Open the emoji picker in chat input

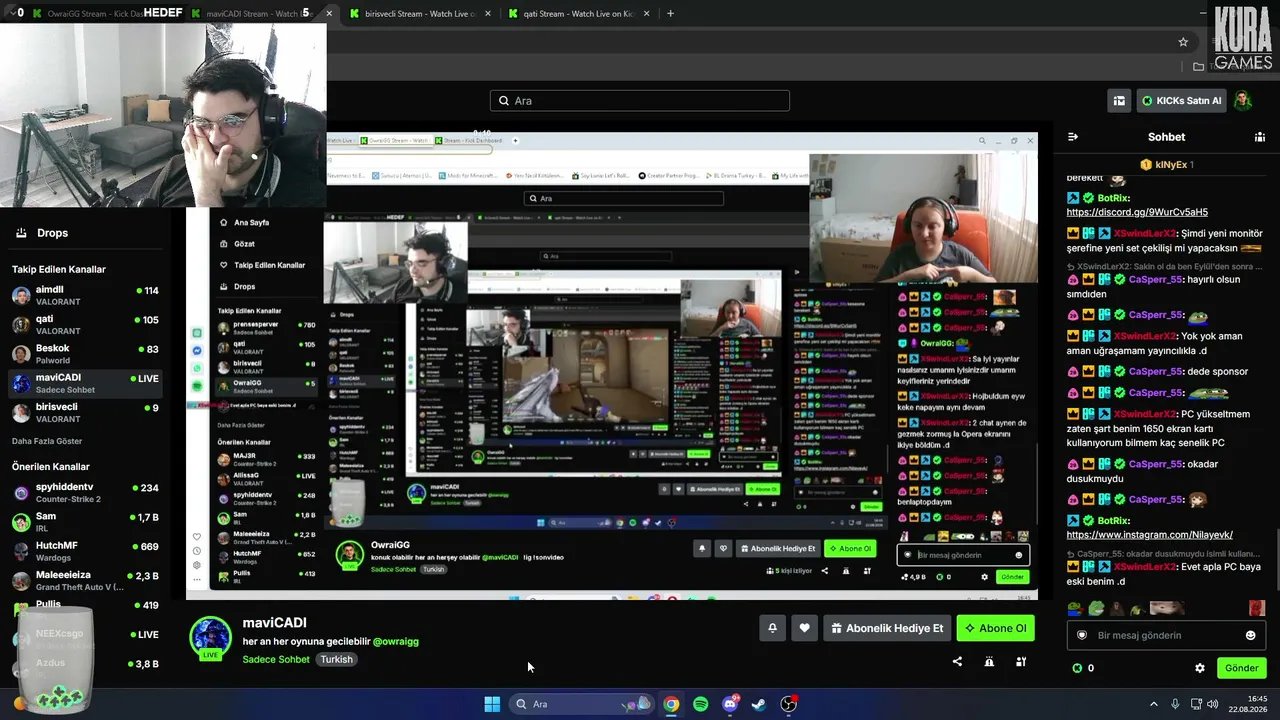(1250, 635)
